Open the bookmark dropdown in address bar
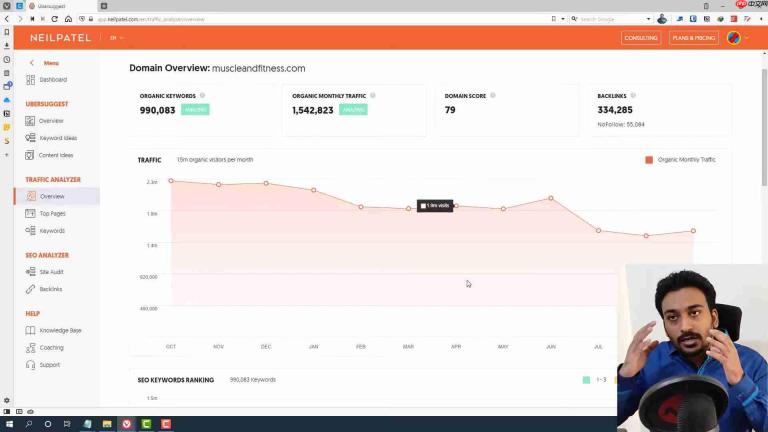Image resolution: width=768 pixels, height=432 pixels. coord(563,19)
